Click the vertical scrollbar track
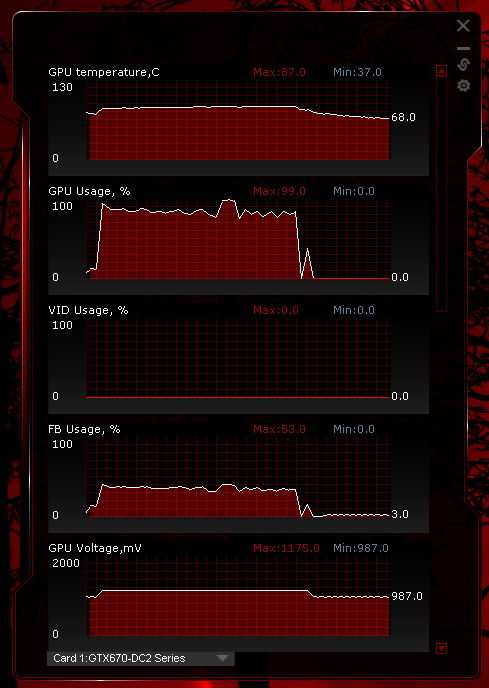This screenshot has width=489, height=688. pyautogui.click(x=442, y=194)
